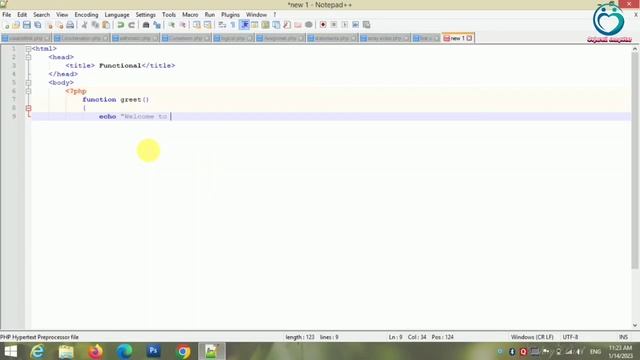The width and height of the screenshot is (640, 360).
Task: Click the 'UTF-8' encoding status entry
Action: tap(570, 337)
